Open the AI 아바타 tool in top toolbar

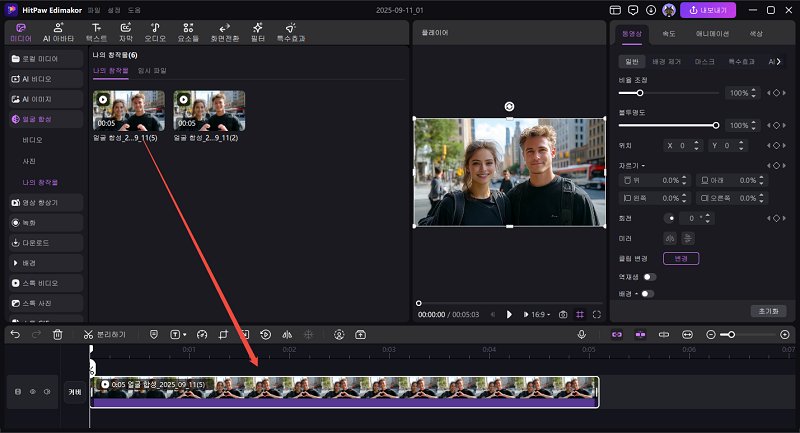(x=58, y=32)
